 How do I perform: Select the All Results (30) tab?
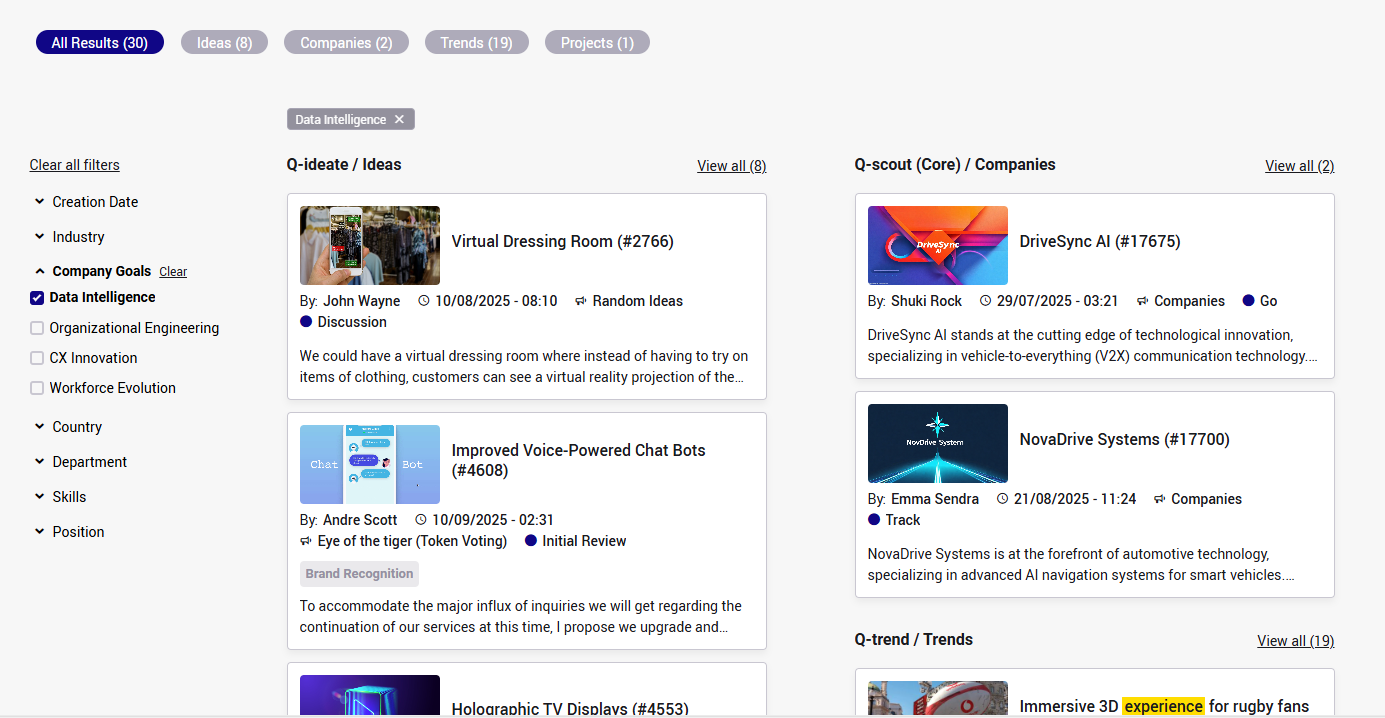(x=100, y=43)
